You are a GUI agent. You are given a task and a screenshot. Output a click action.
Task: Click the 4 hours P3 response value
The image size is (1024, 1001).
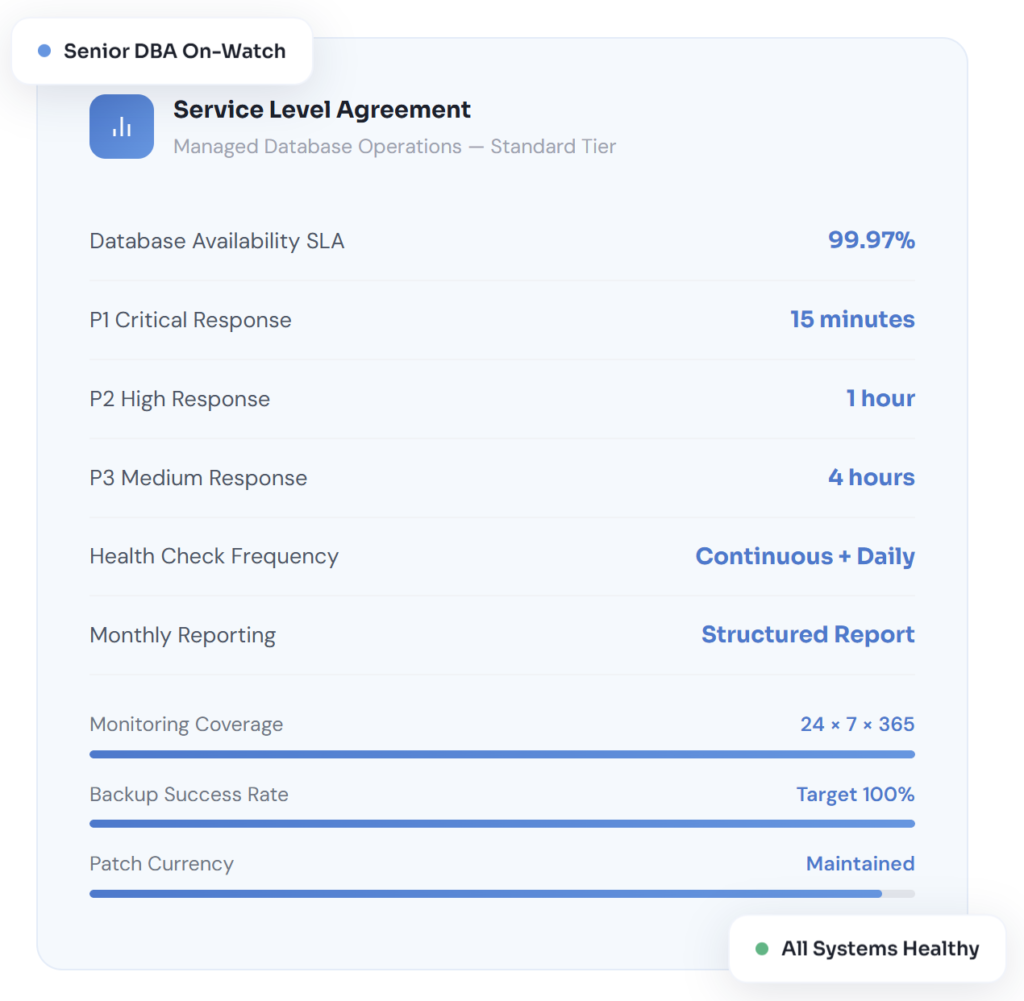tap(871, 477)
